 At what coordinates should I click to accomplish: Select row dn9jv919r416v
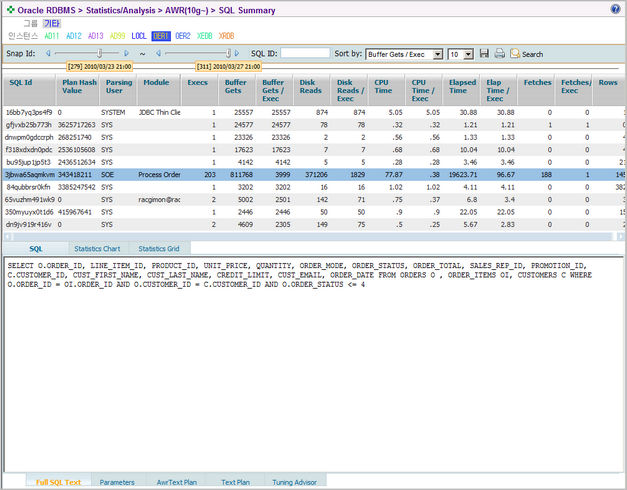pyautogui.click(x=314, y=224)
